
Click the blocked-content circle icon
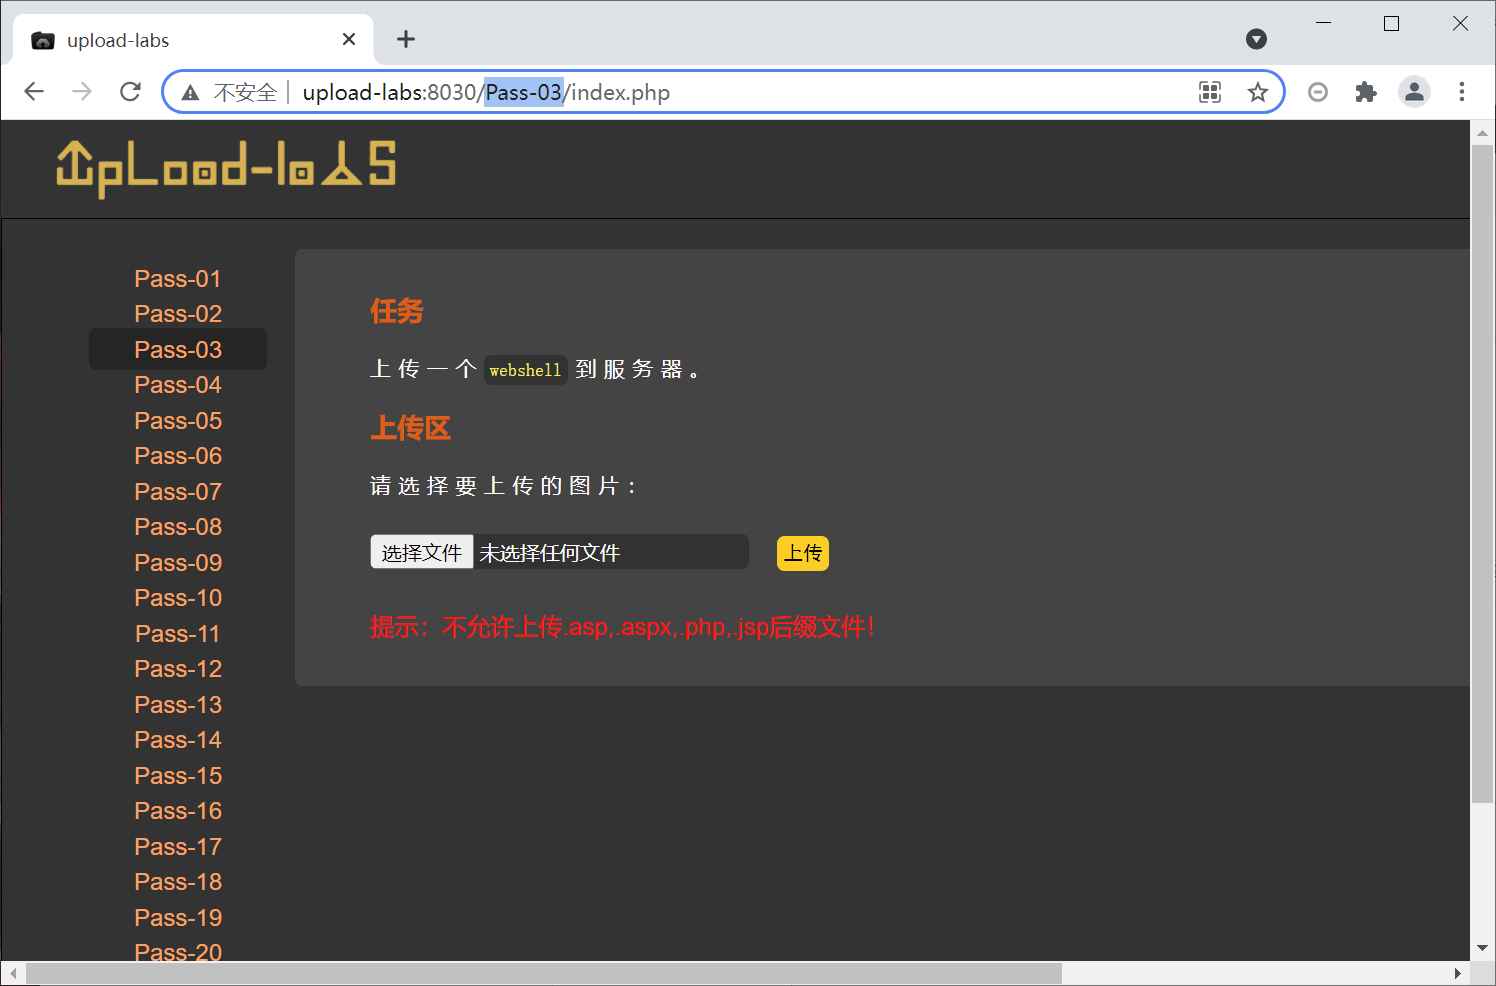pos(1318,91)
